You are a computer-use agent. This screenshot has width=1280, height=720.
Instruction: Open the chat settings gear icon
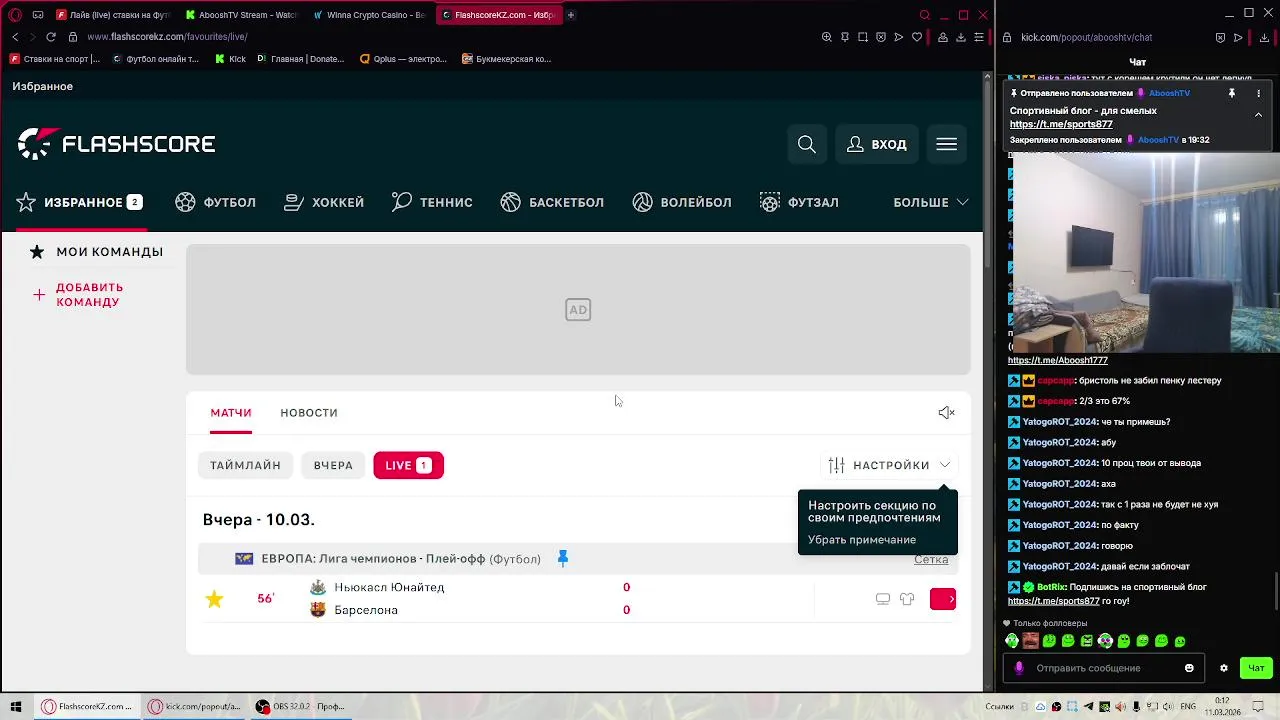click(x=1223, y=668)
